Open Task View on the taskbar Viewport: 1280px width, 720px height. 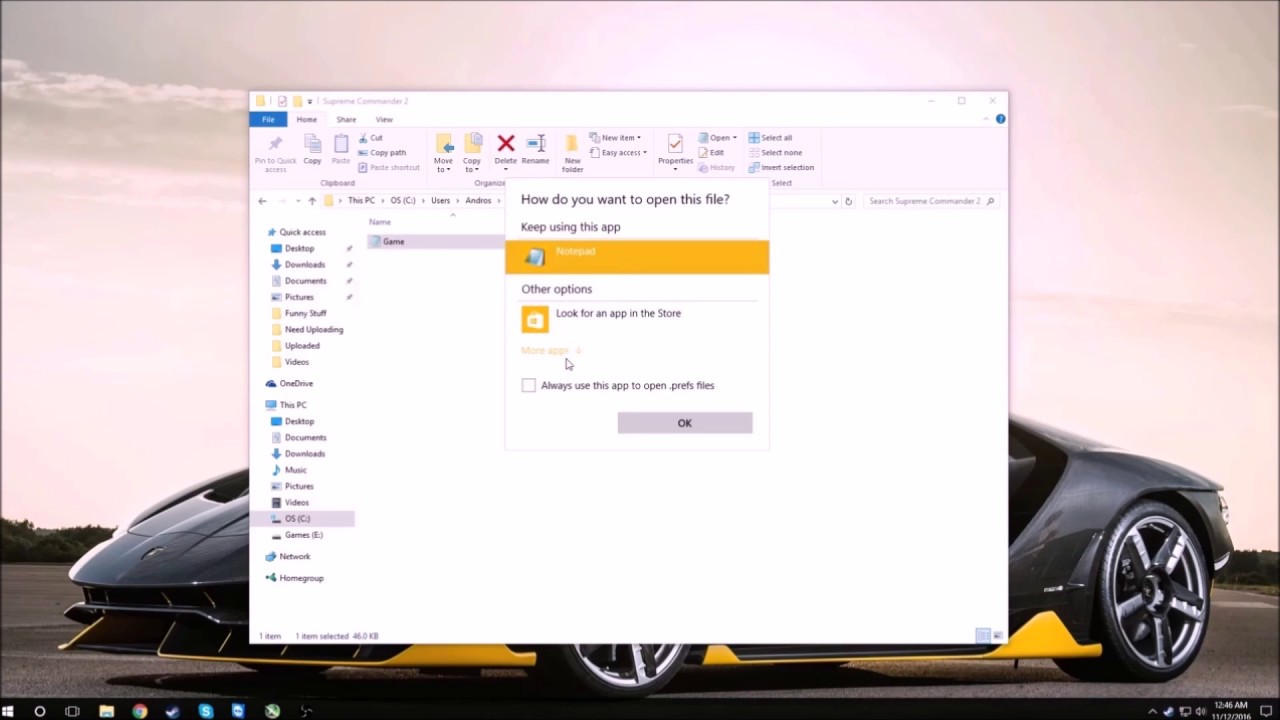pyautogui.click(x=72, y=711)
